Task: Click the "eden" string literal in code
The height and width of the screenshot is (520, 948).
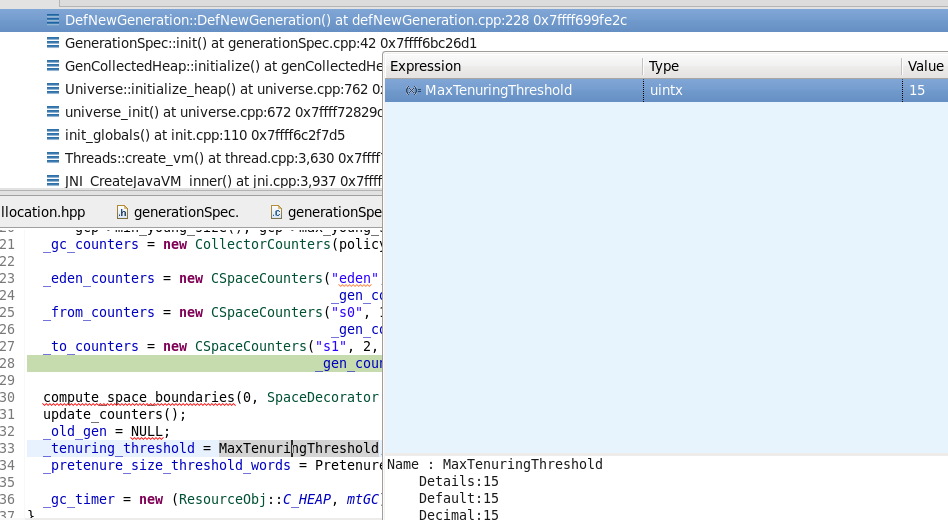Action: pyautogui.click(x=355, y=278)
